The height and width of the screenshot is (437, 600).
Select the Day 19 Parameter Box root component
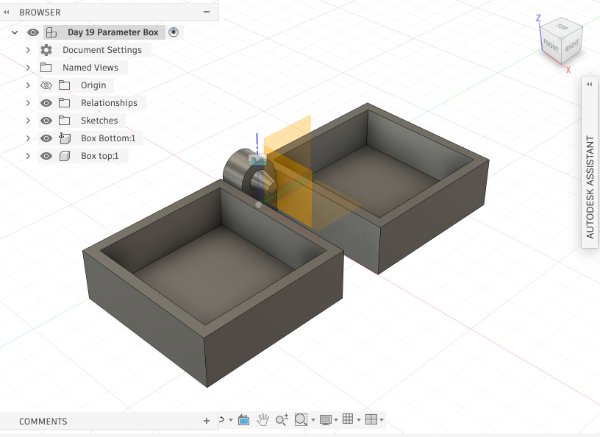tap(113, 33)
